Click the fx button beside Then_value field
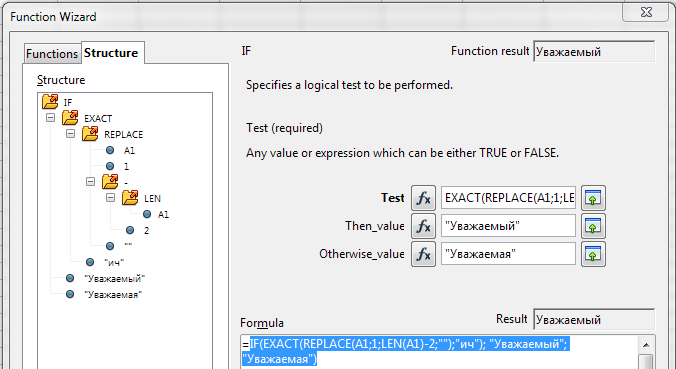The width and height of the screenshot is (676, 369). click(x=423, y=226)
